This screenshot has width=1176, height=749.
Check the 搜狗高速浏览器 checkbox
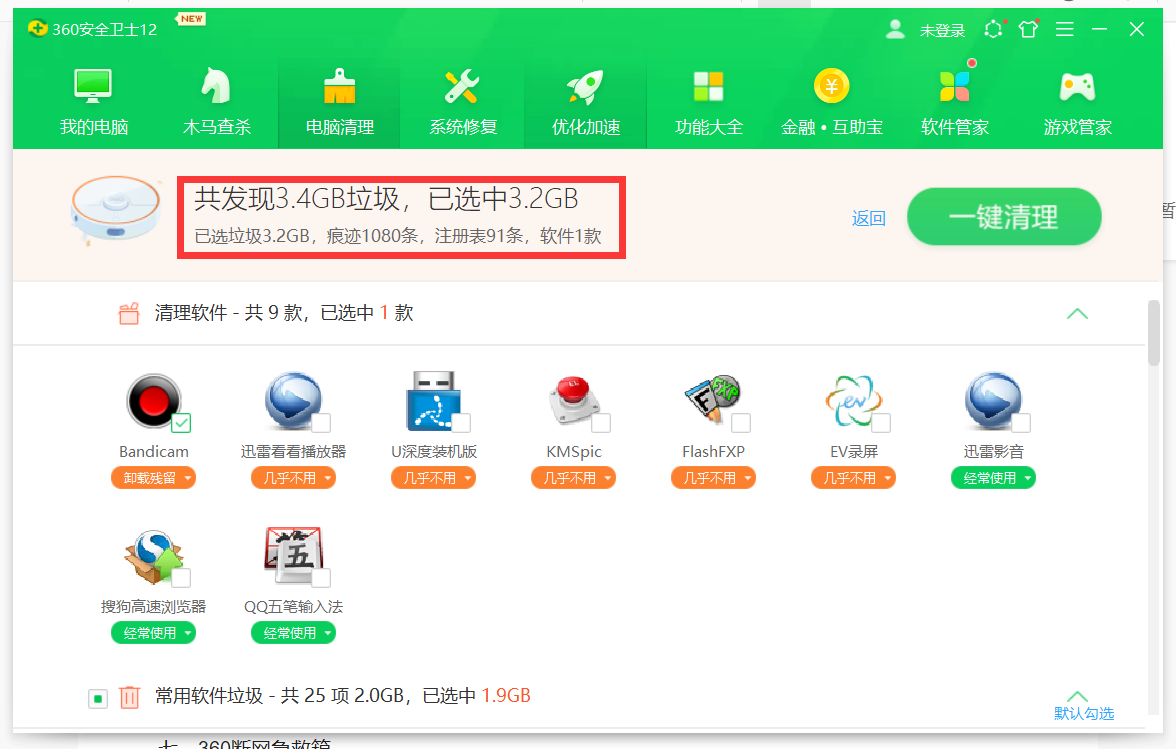click(x=181, y=578)
